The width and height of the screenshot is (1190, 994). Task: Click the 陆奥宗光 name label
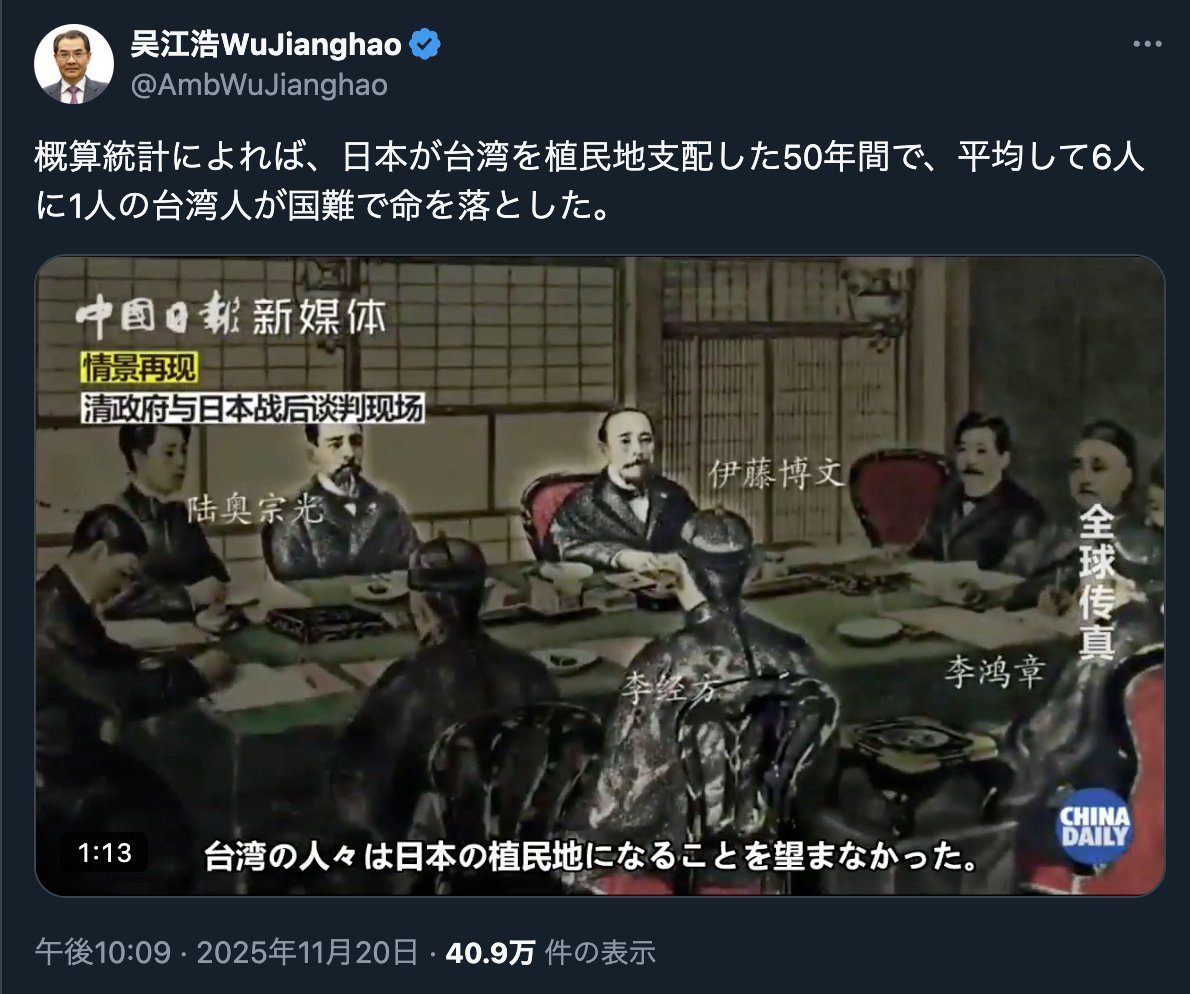tap(255, 509)
